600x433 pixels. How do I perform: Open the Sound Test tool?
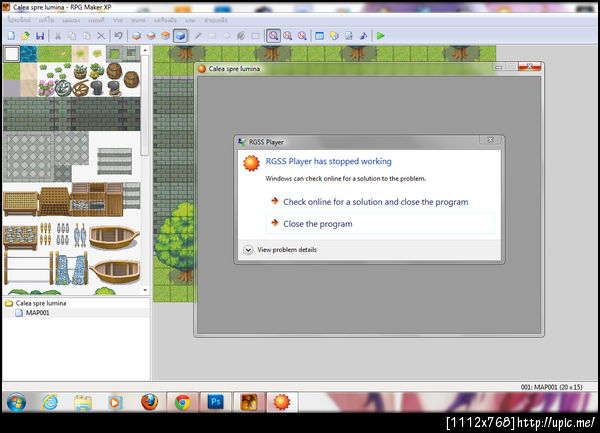pyautogui.click(x=363, y=36)
